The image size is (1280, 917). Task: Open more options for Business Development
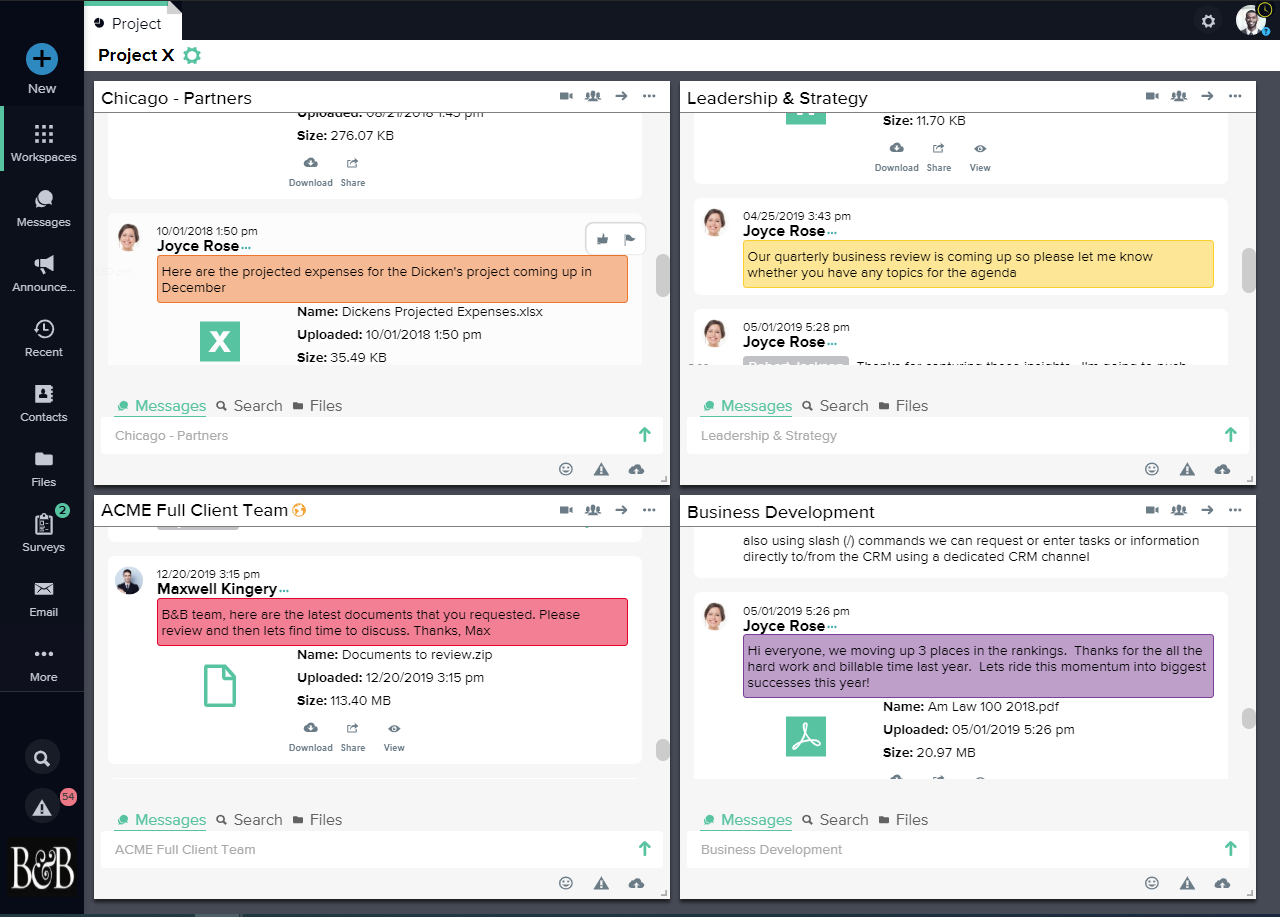tap(1235, 510)
